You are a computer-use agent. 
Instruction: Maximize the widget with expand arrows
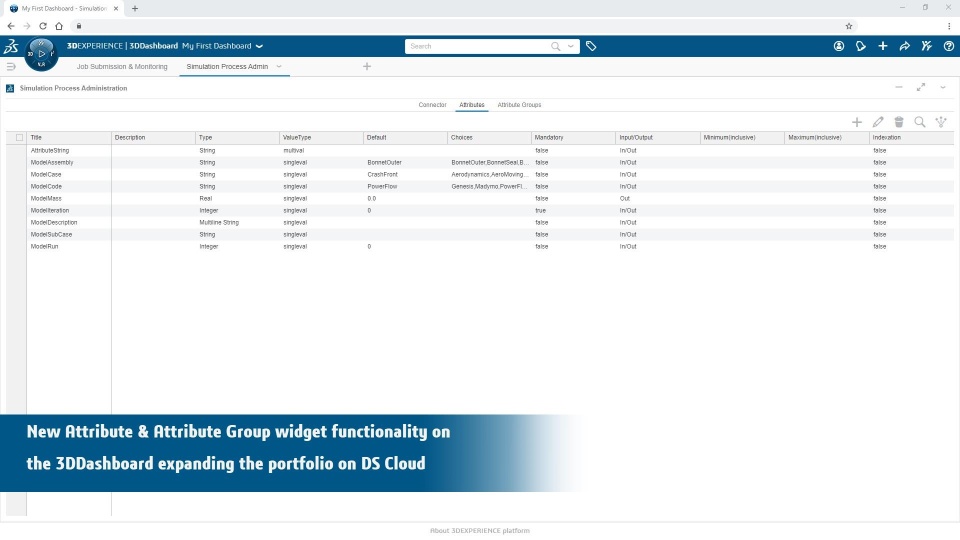click(921, 88)
